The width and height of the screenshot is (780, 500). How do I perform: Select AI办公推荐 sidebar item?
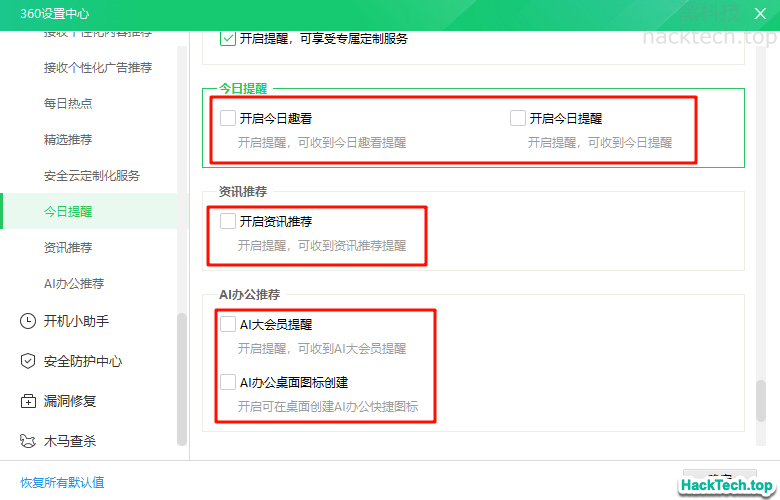74,283
